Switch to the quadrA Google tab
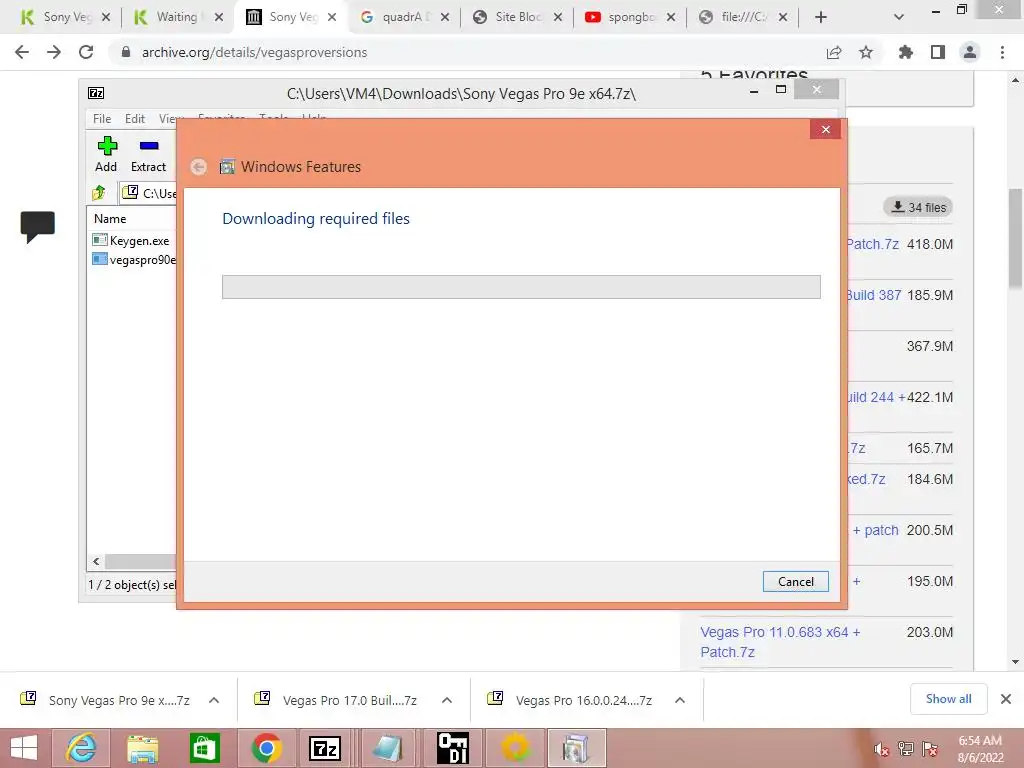Image resolution: width=1024 pixels, height=768 pixels. tap(404, 17)
